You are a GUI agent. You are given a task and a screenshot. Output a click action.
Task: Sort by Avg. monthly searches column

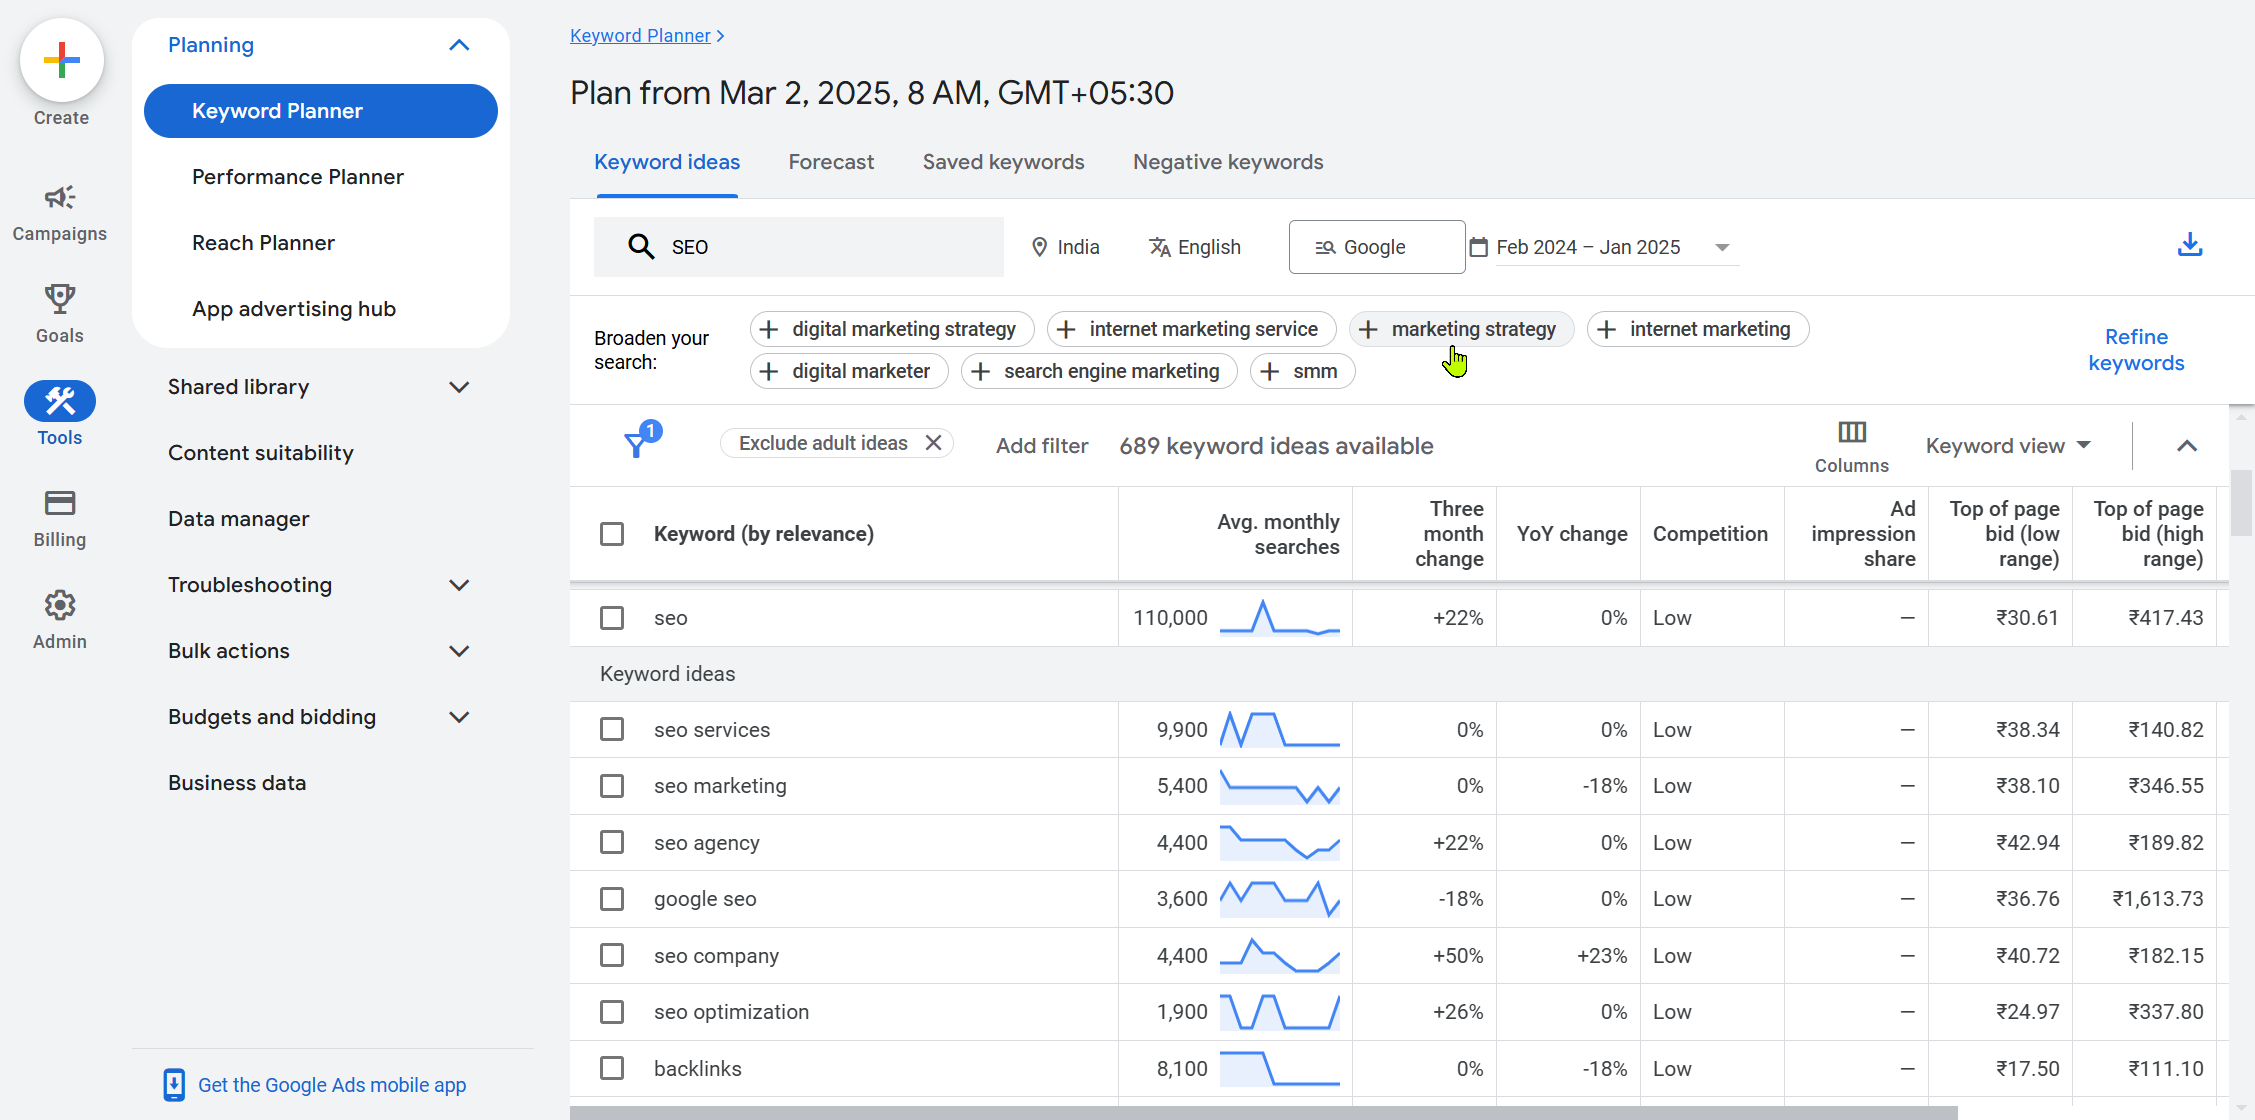click(x=1277, y=534)
